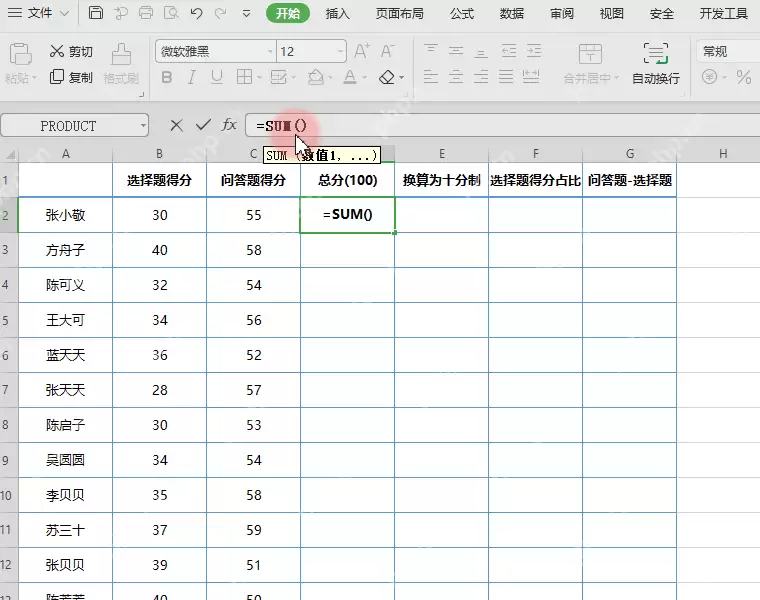Expand quick access toolbar customize arrow
This screenshot has height=600, width=760.
tap(247, 14)
